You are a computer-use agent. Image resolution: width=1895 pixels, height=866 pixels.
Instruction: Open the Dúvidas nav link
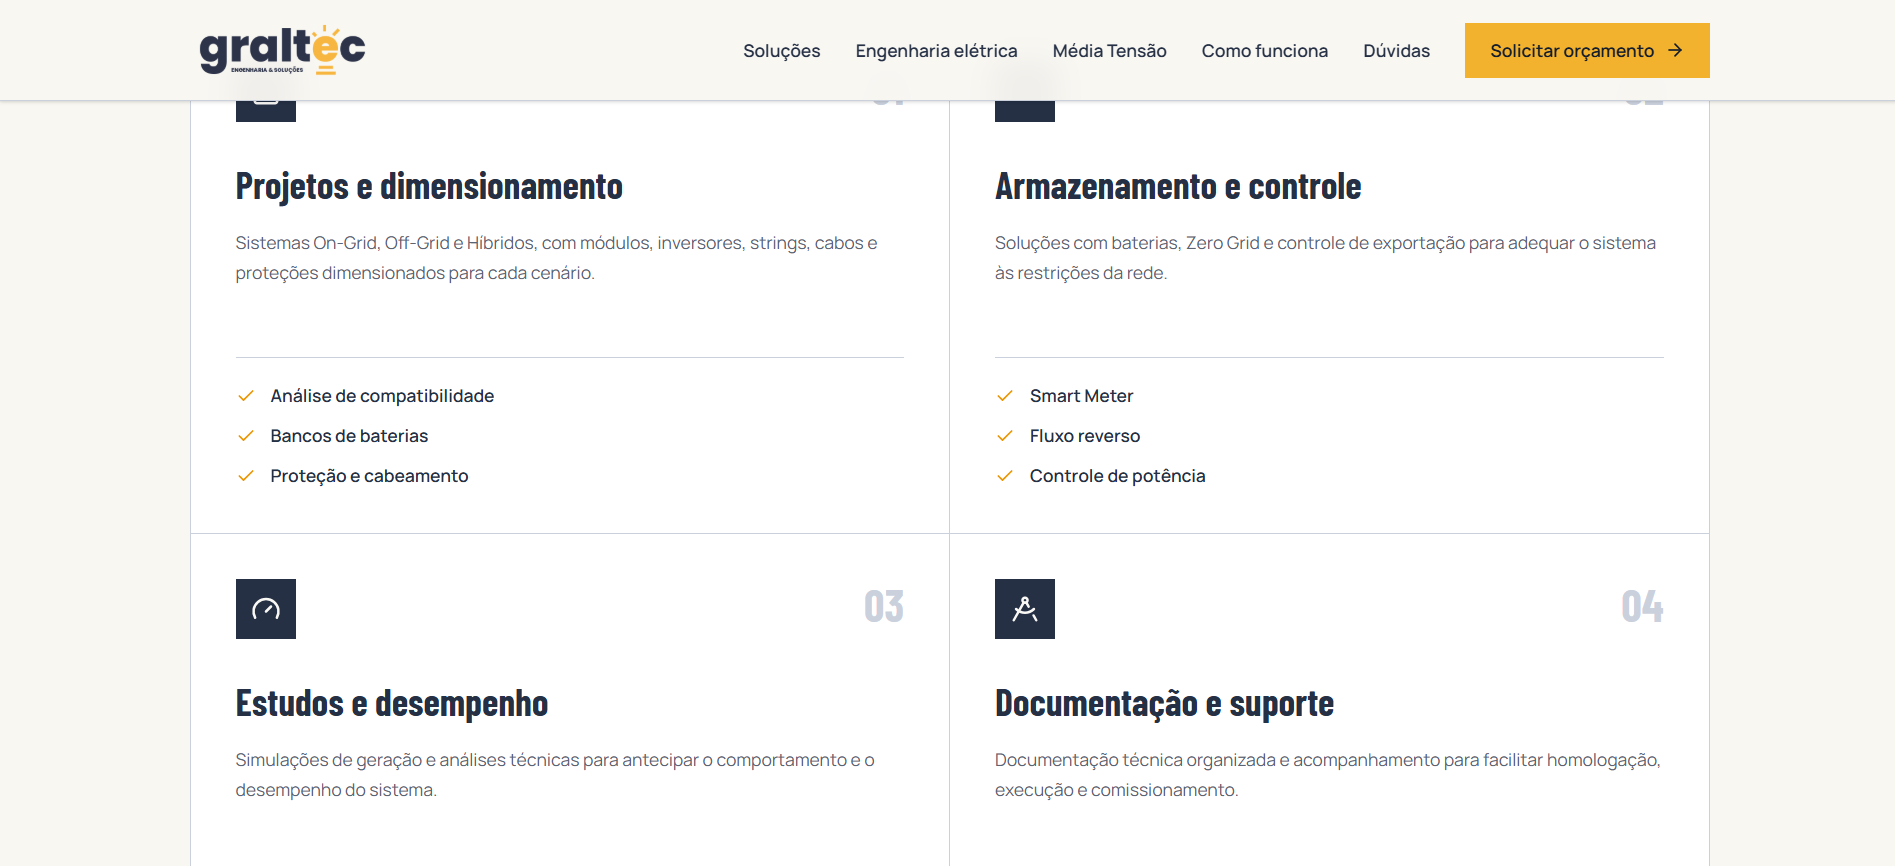(1397, 51)
